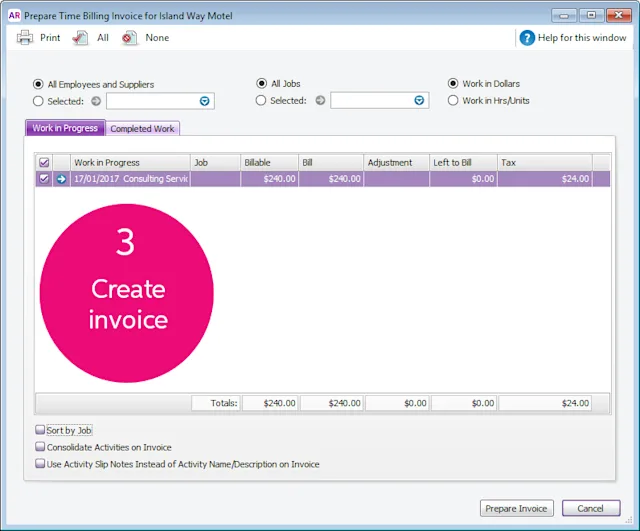Choose Selected radio under jobs
This screenshot has width=640, height=531.
click(x=261, y=100)
